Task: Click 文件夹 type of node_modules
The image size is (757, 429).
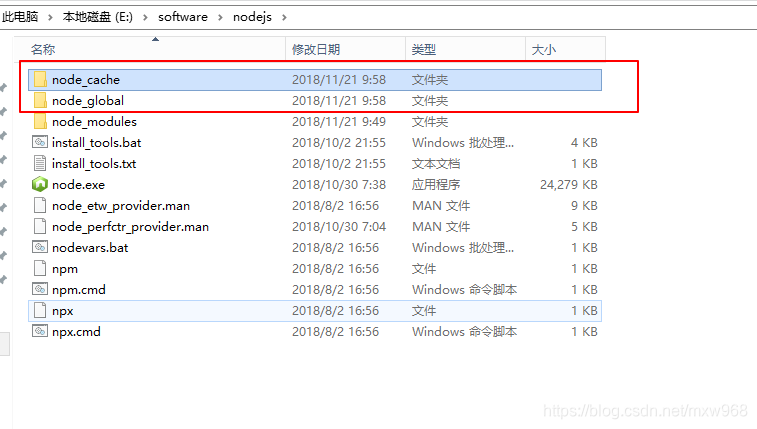Action: (x=430, y=122)
